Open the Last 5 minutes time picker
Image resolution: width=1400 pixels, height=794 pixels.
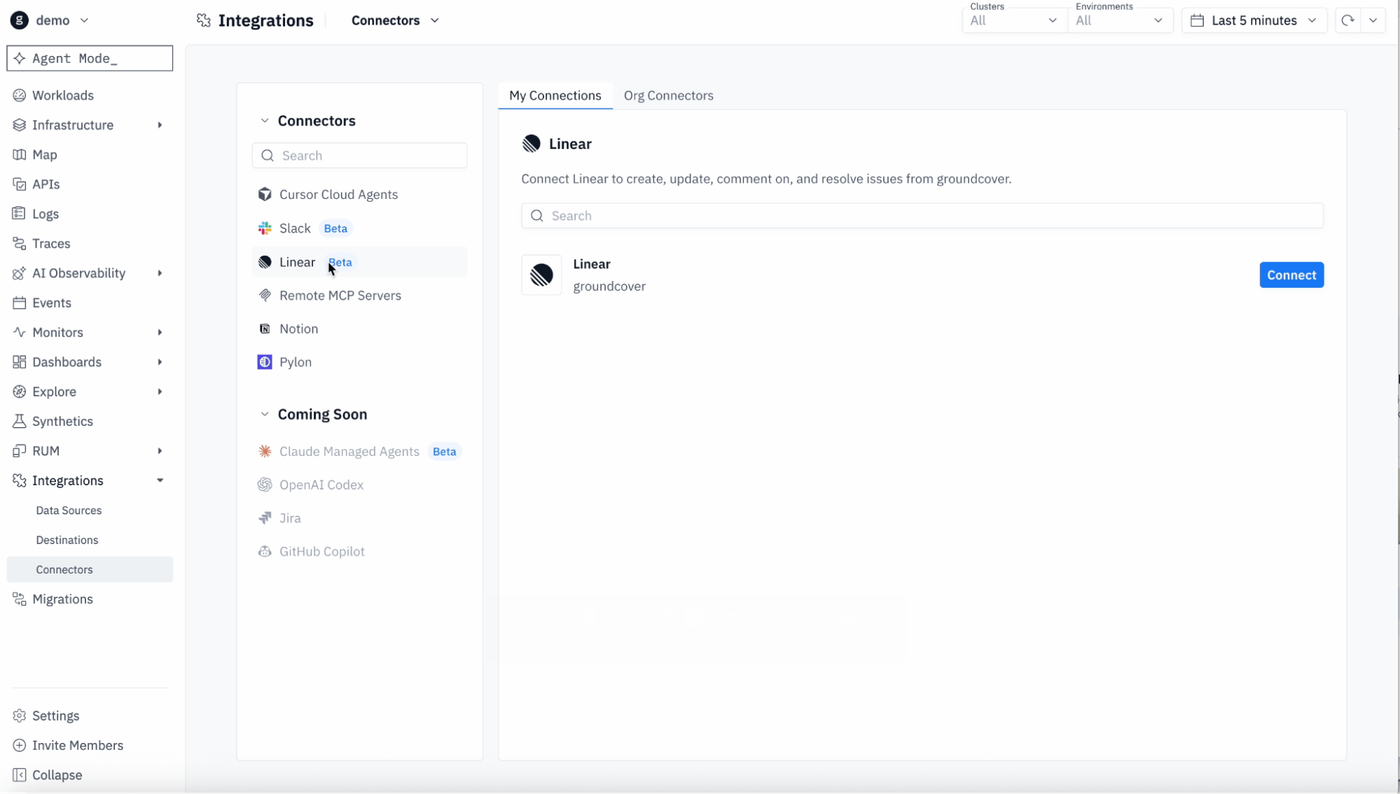(1254, 20)
